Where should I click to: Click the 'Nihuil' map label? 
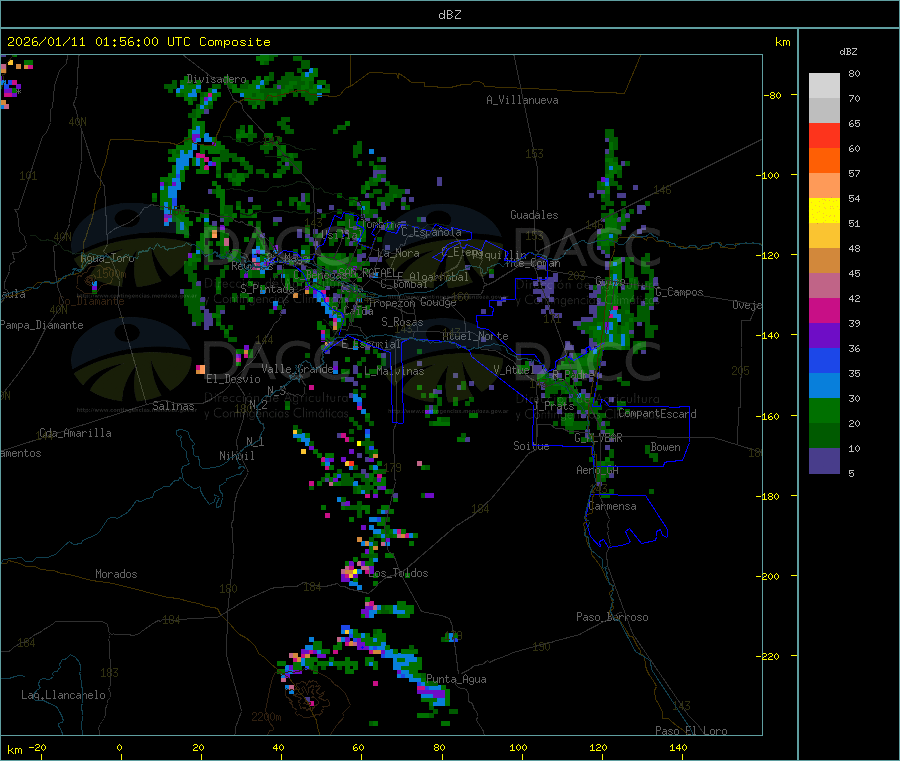pyautogui.click(x=236, y=456)
